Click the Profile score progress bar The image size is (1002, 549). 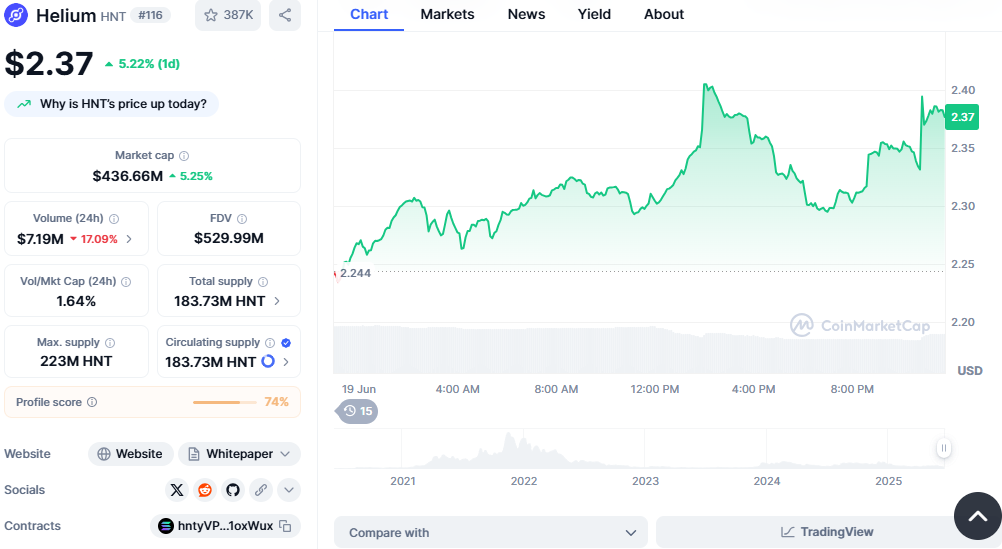[x=225, y=402]
